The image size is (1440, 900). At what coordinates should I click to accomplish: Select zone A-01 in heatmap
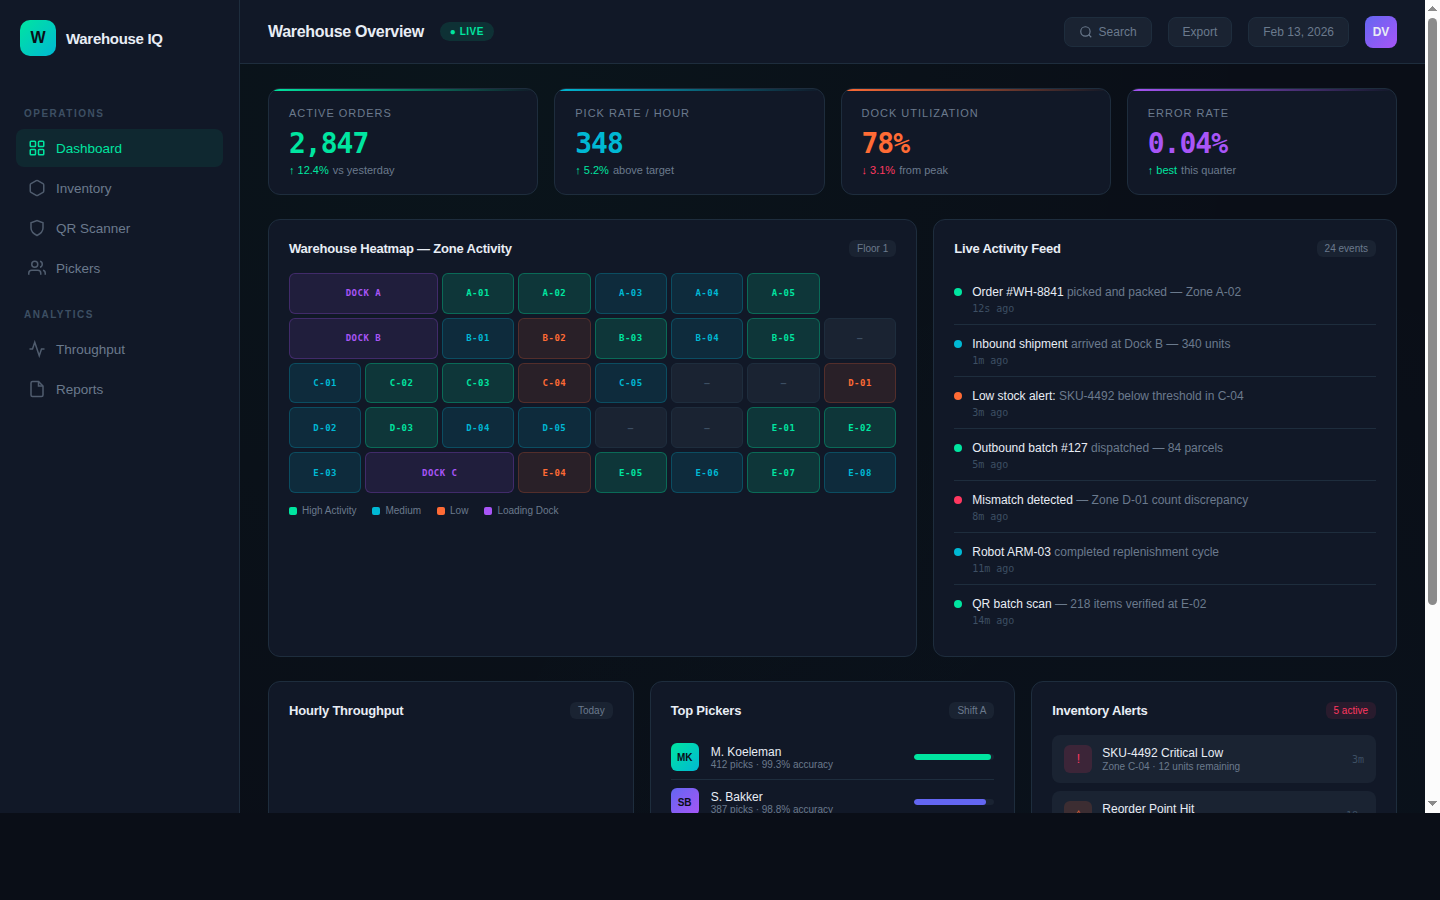[x=478, y=293]
